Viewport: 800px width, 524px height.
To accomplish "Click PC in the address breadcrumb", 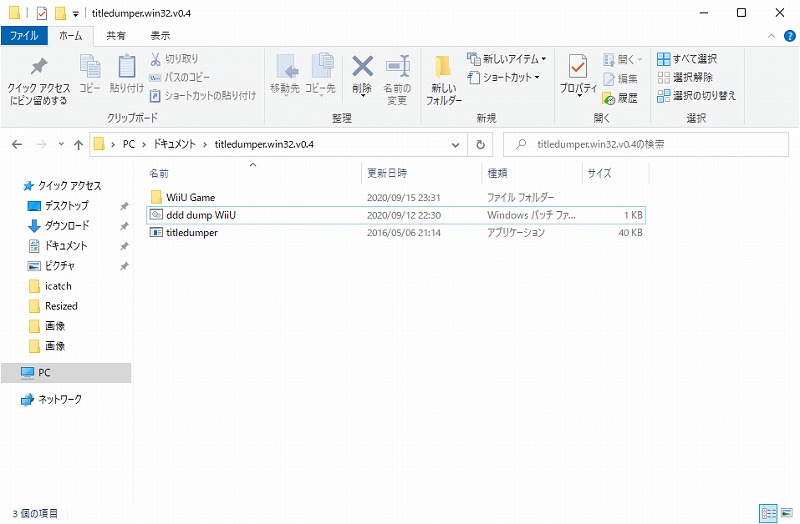I will (x=129, y=144).
